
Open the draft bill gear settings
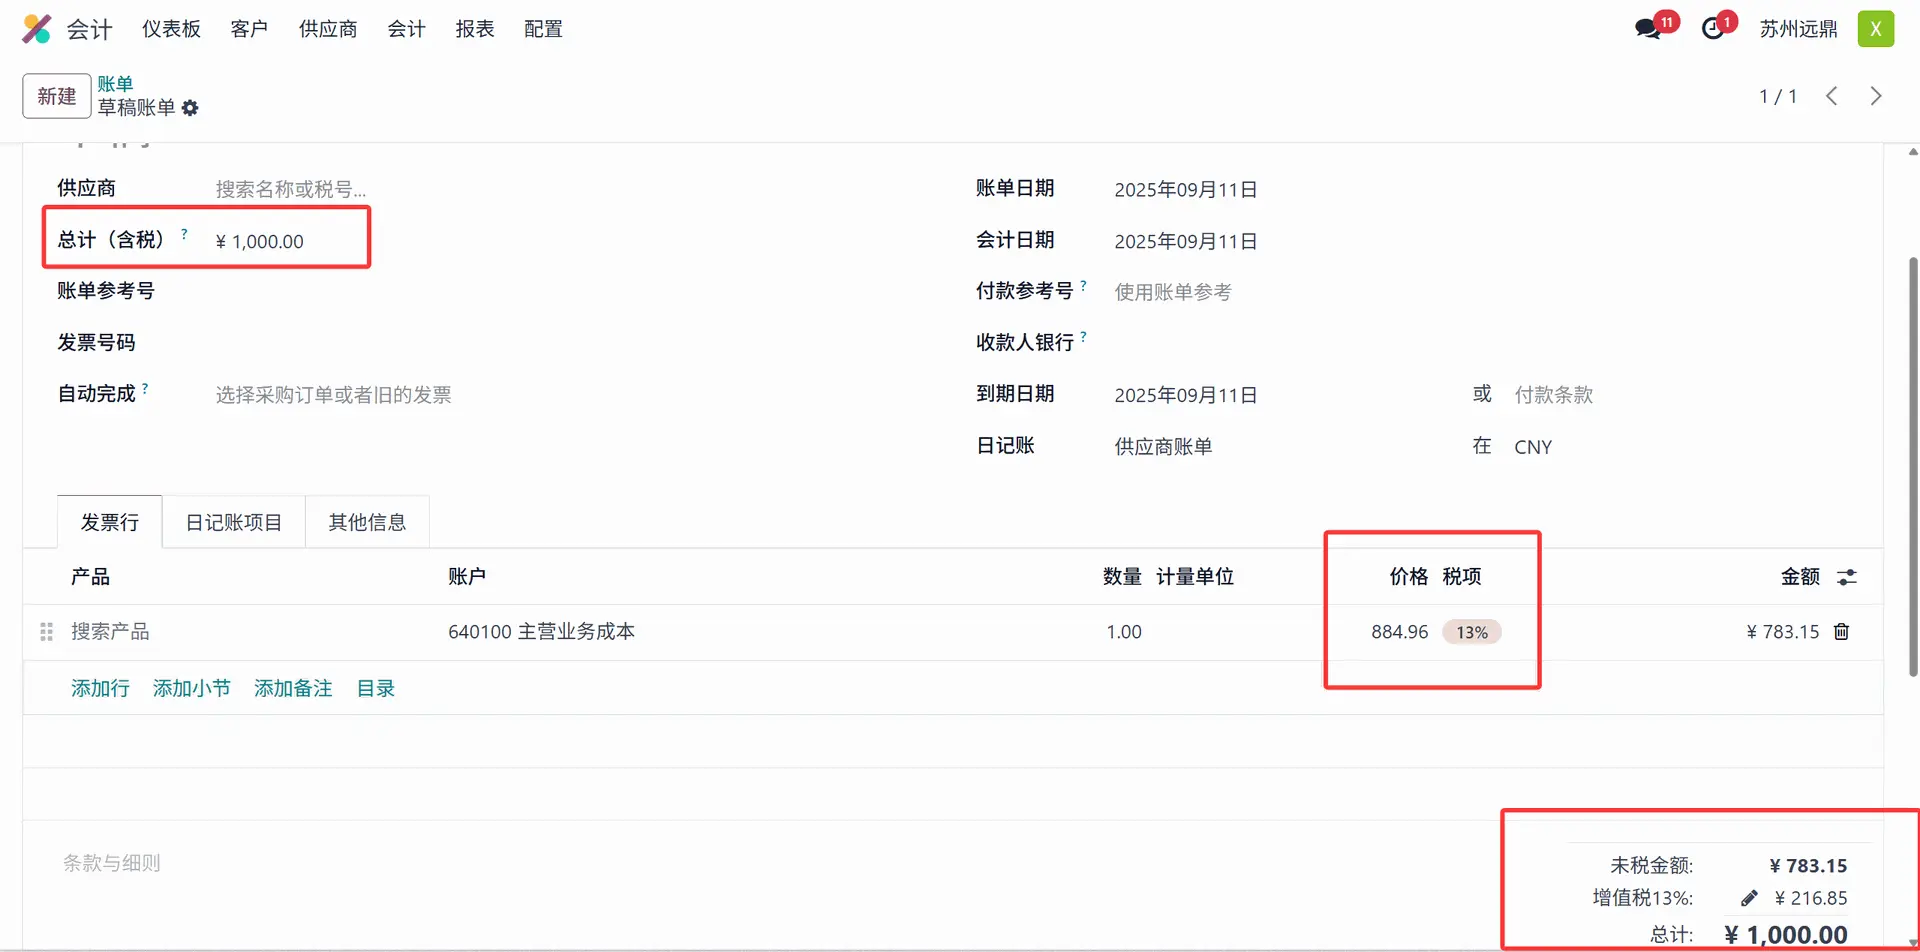point(190,108)
